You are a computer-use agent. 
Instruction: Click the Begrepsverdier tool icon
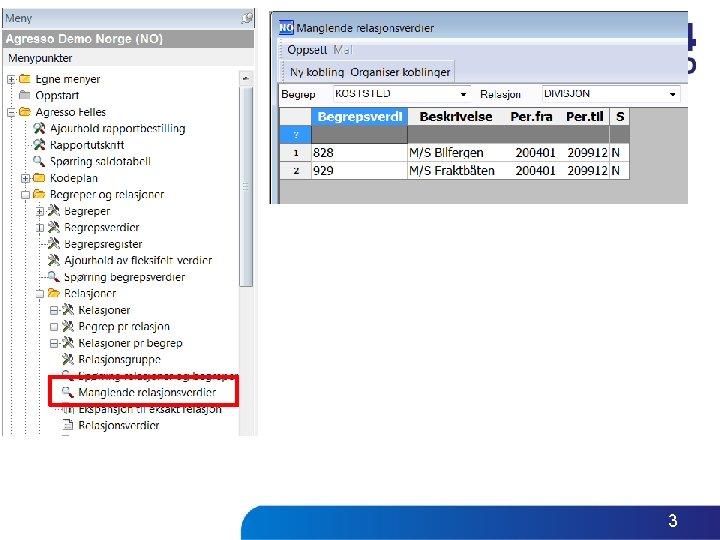tap(54, 227)
